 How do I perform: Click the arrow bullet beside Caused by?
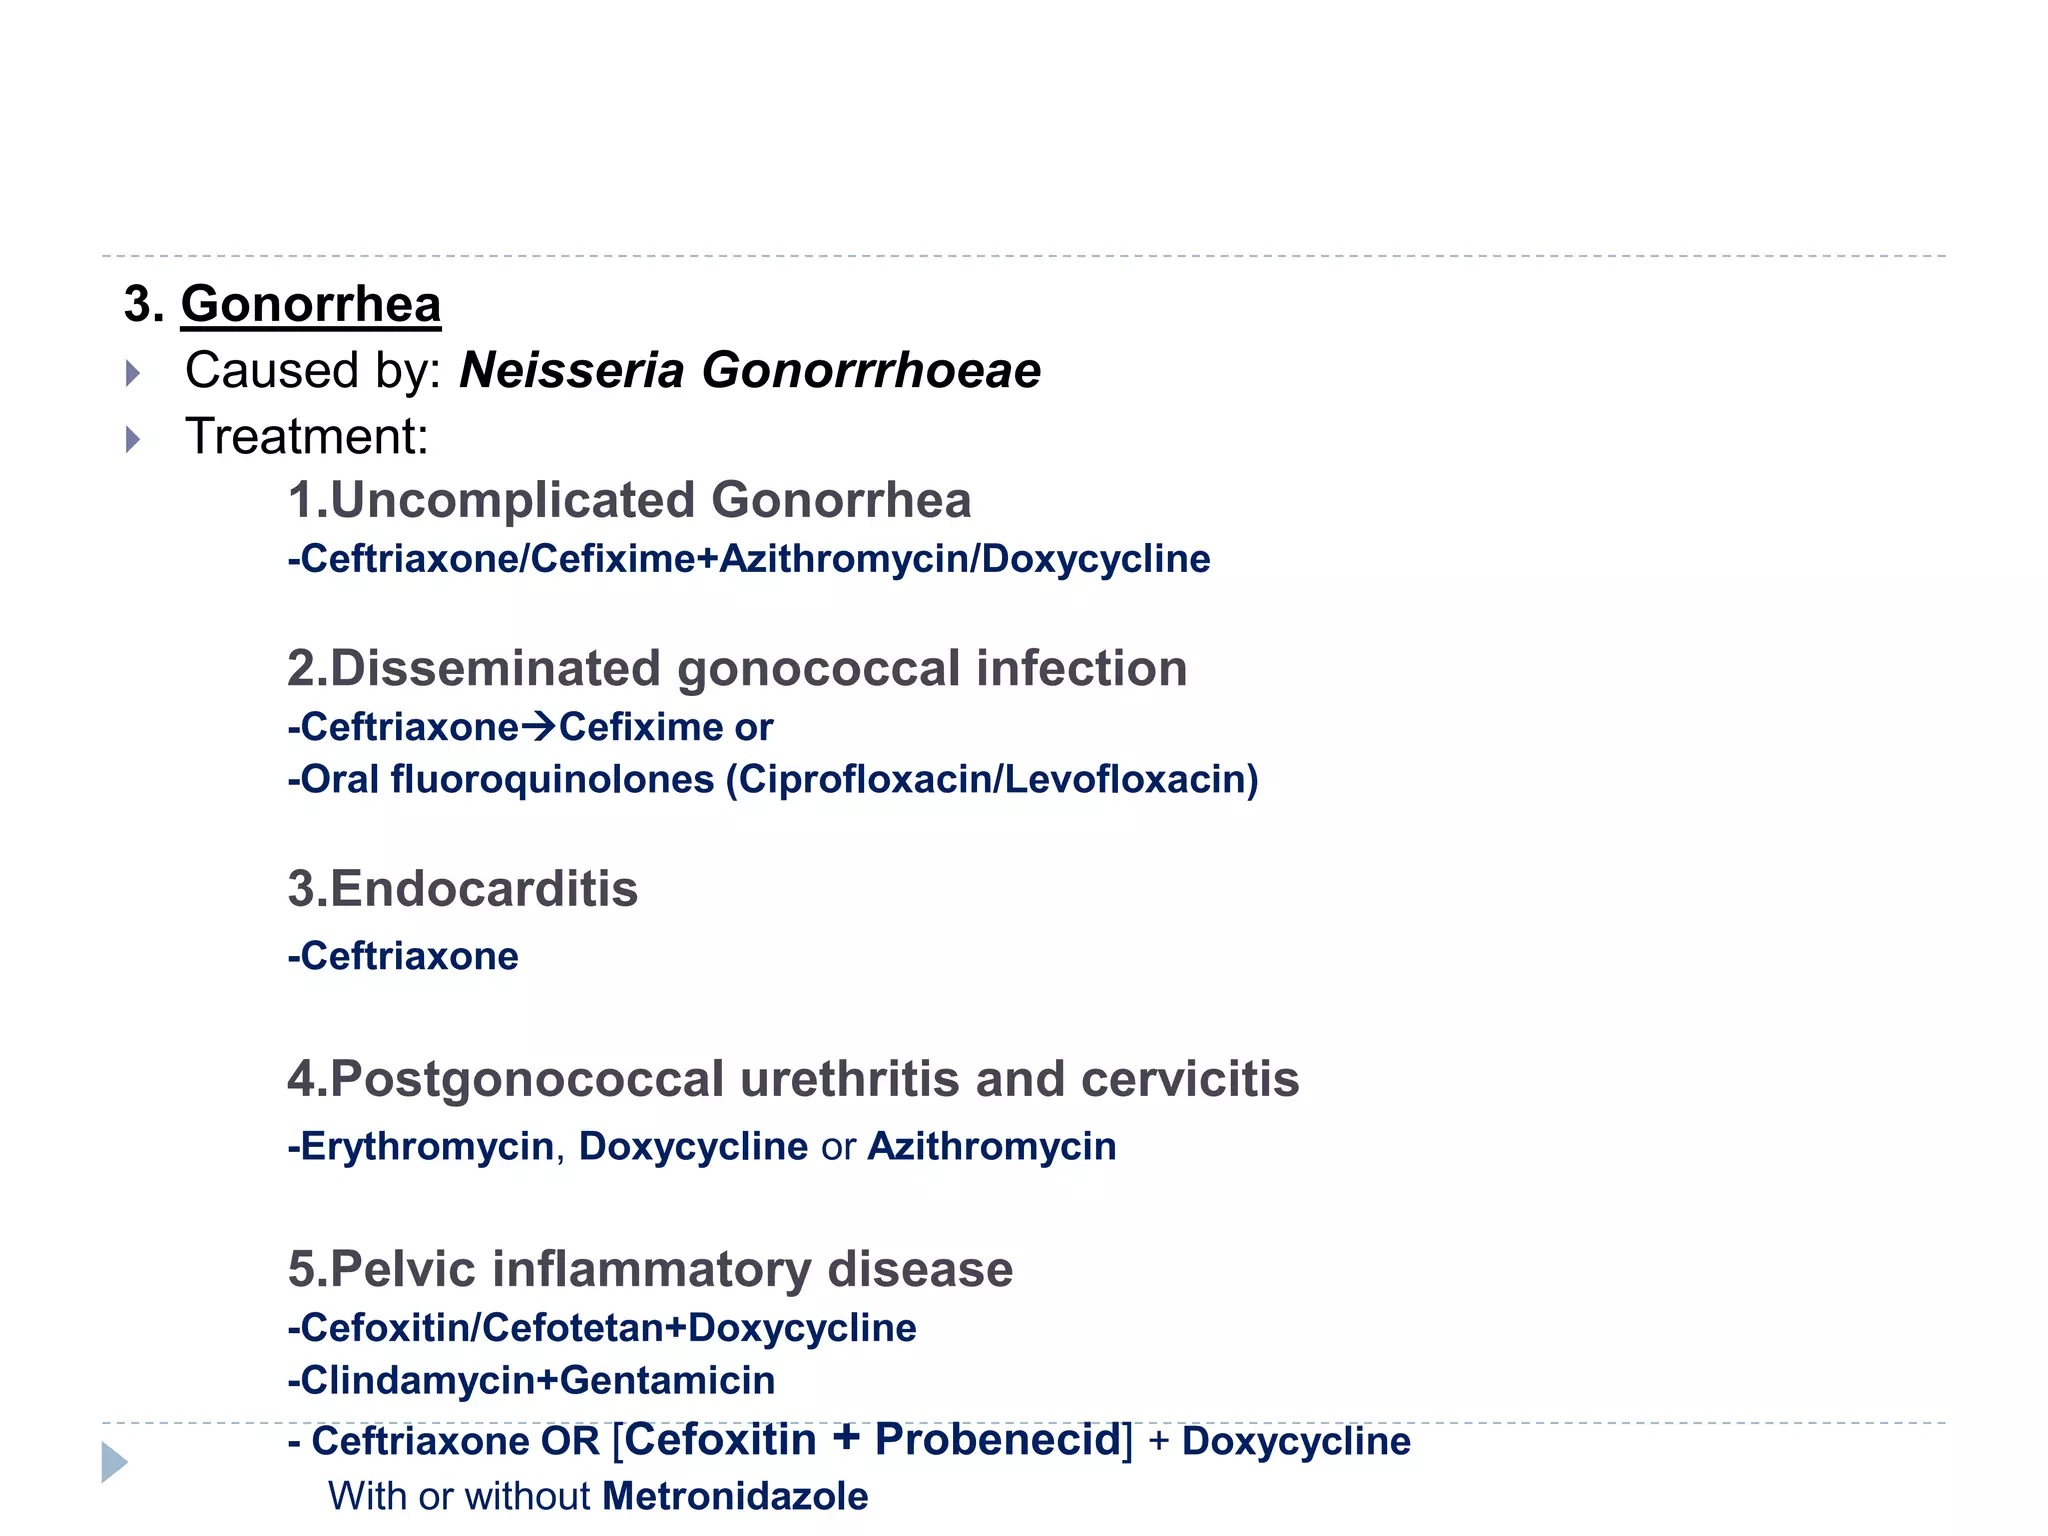pyautogui.click(x=133, y=374)
